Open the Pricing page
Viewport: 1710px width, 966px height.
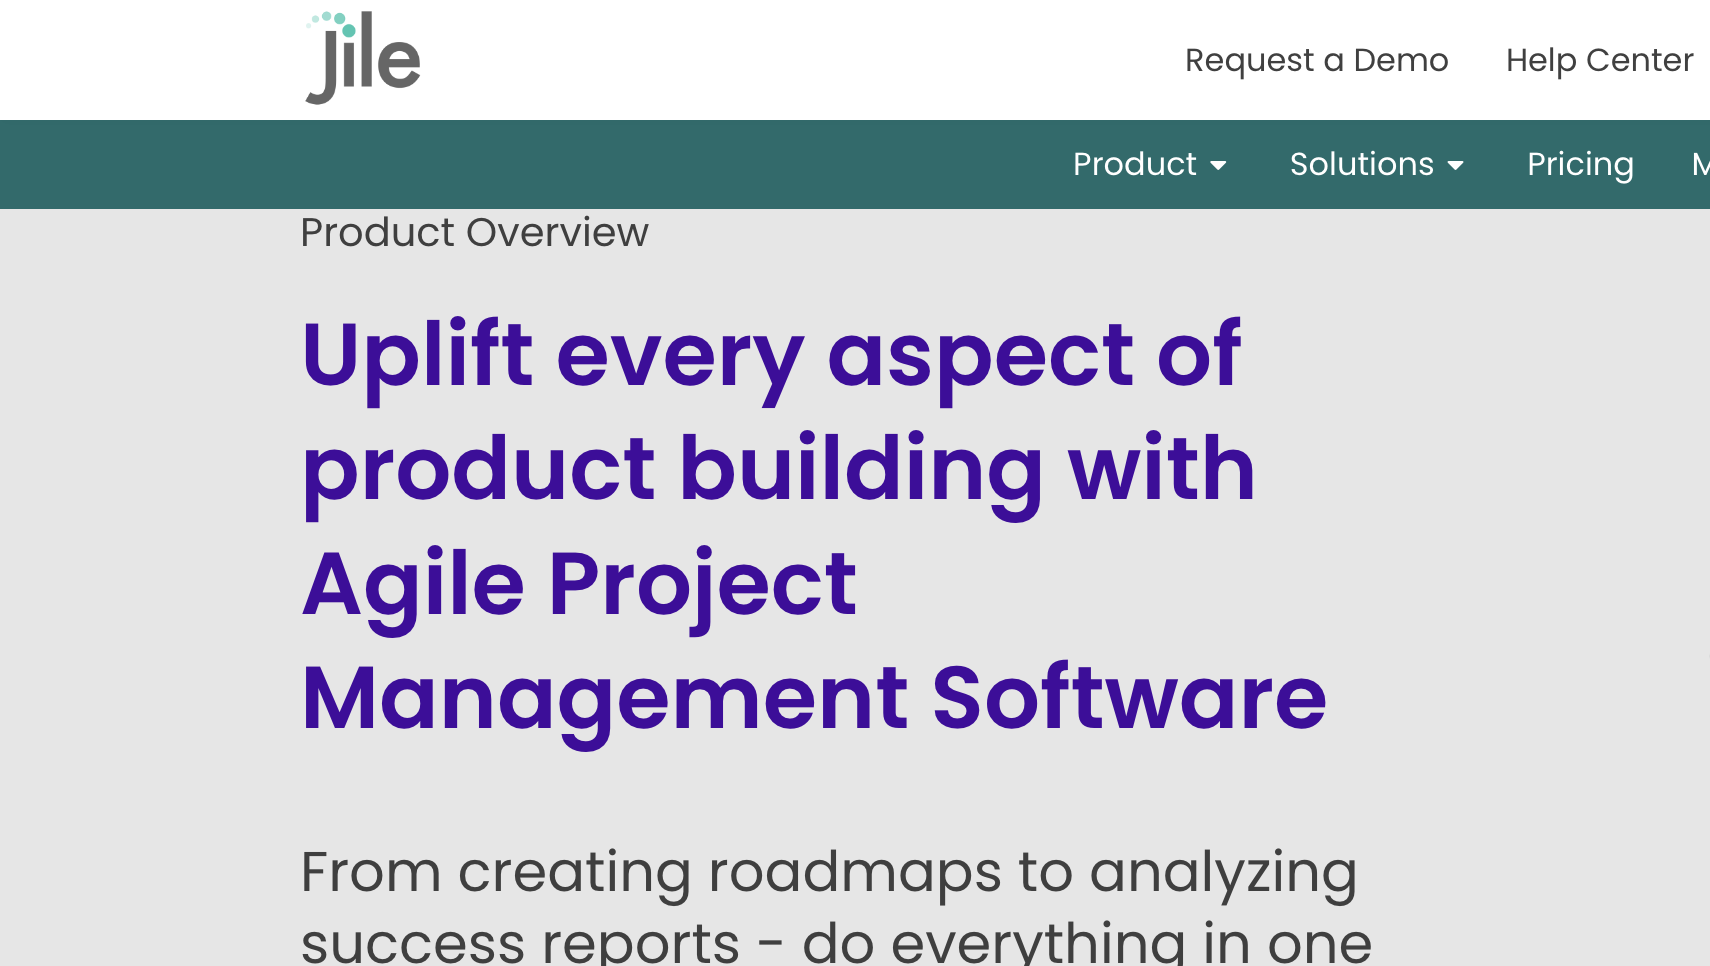(1580, 164)
